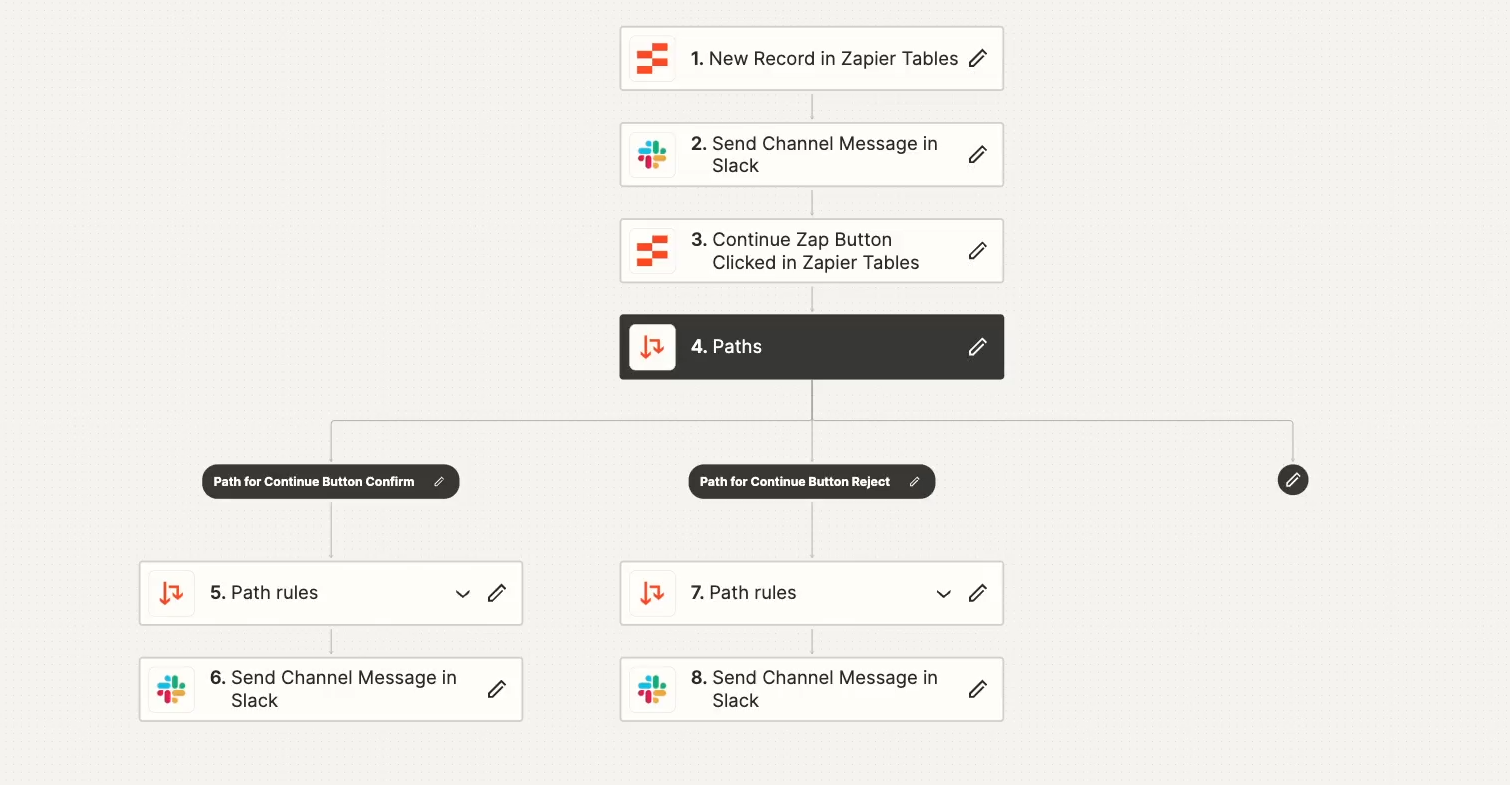Image resolution: width=1510 pixels, height=785 pixels.
Task: Click the Slack icon on step 6
Action: (x=171, y=689)
